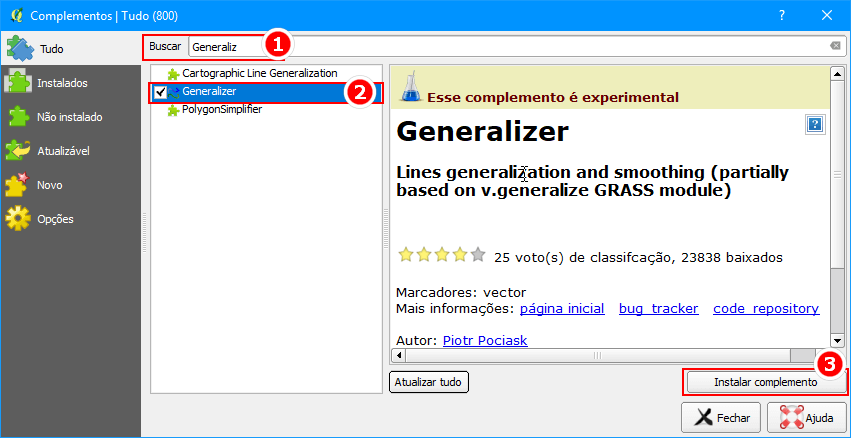This screenshot has width=851, height=438.
Task: Click the description panel scroll up arrow
Action: point(836,73)
